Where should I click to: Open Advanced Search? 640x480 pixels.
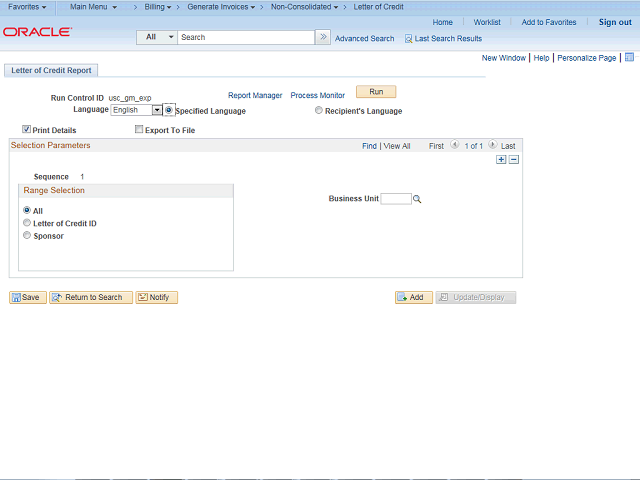pos(364,39)
